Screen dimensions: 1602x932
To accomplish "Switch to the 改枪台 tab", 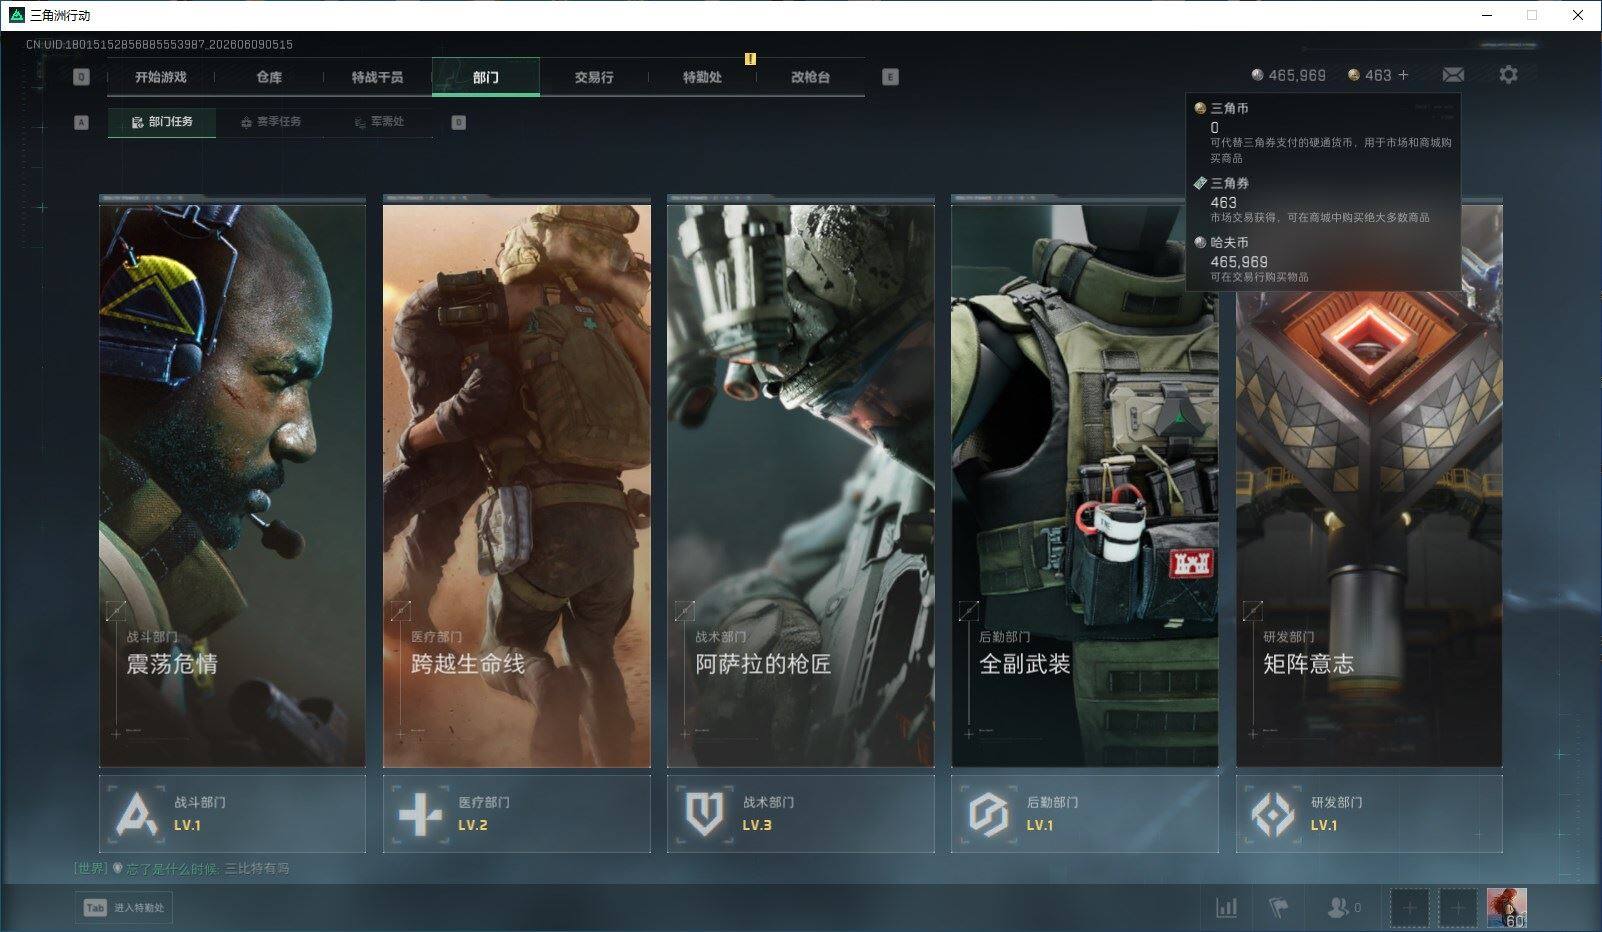I will (x=810, y=77).
